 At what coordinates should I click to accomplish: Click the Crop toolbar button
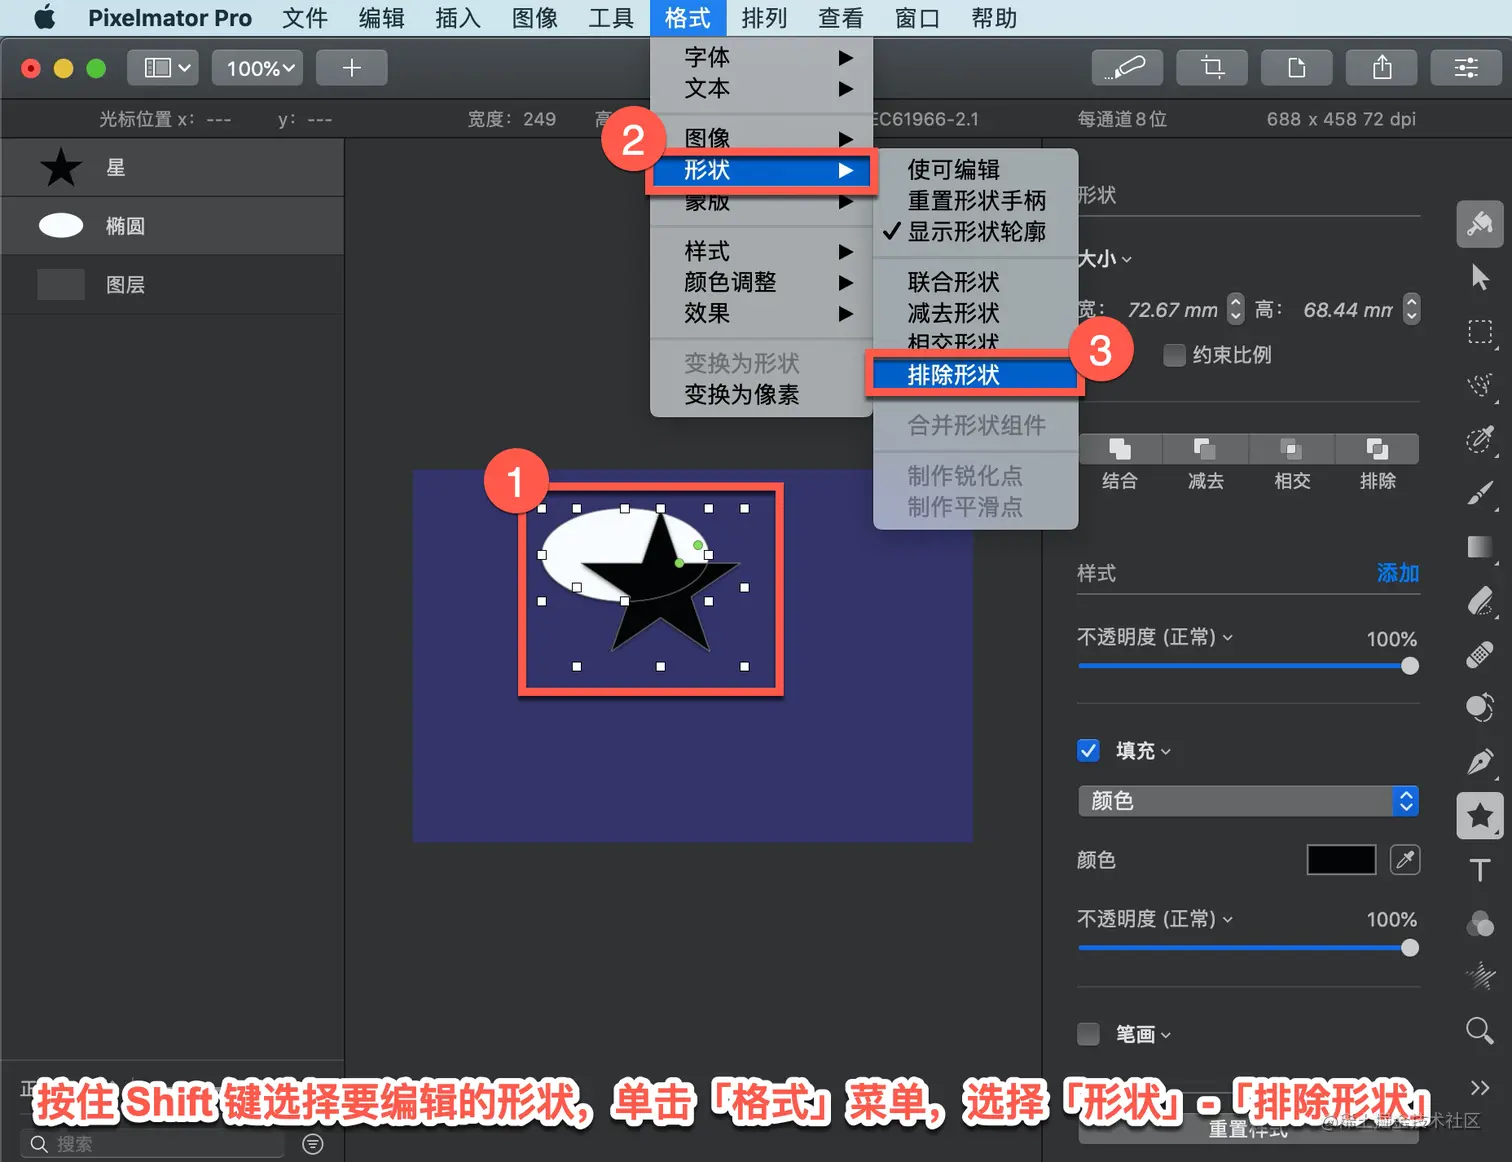click(x=1212, y=68)
